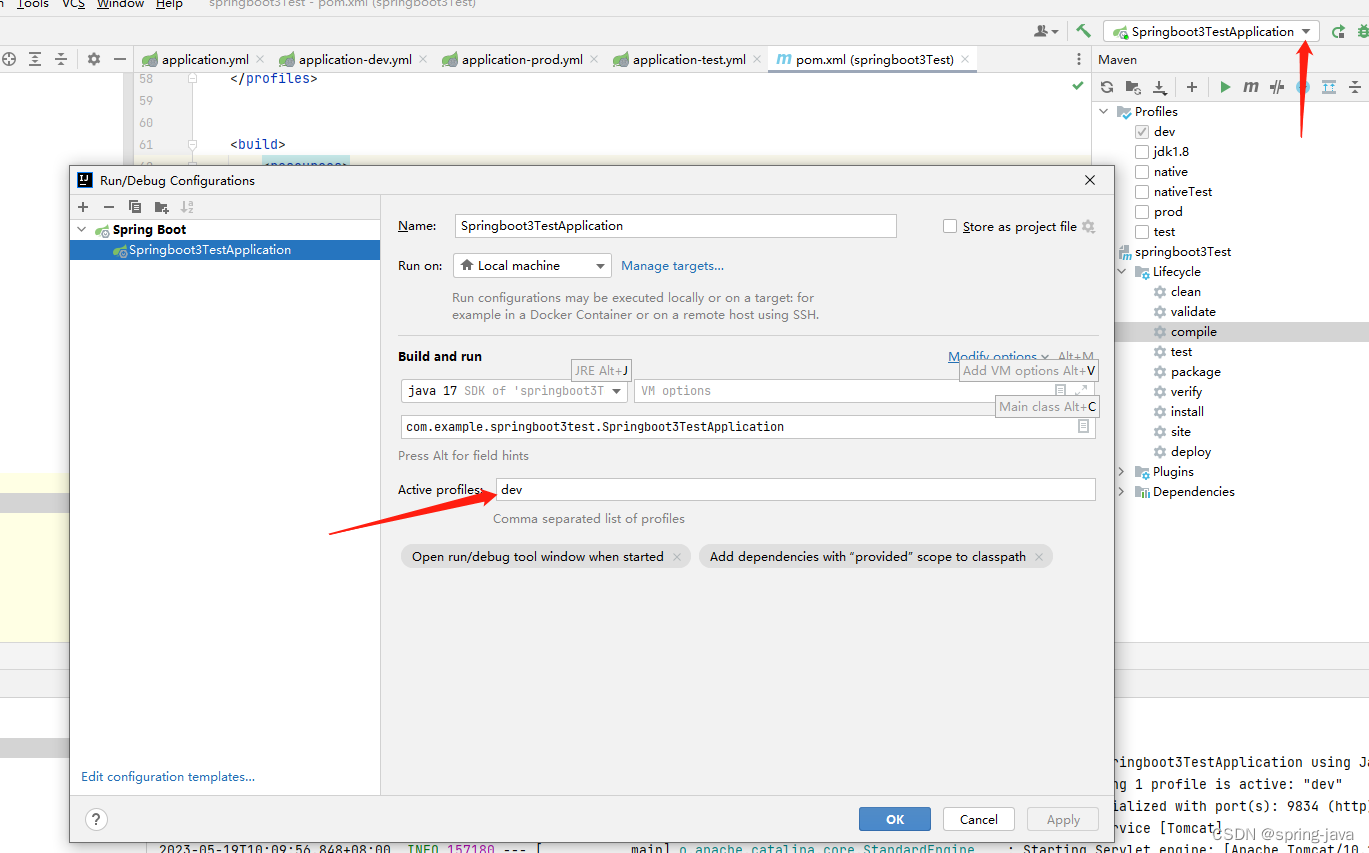
Task: Collapse all icon in project toolbar
Action: 61,59
